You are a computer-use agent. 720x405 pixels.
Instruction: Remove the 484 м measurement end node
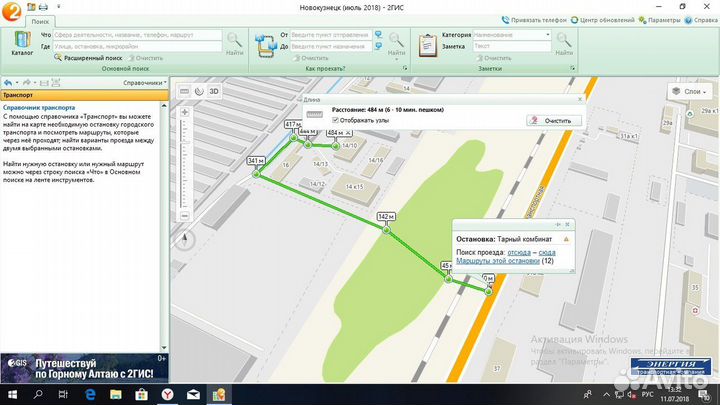click(349, 133)
